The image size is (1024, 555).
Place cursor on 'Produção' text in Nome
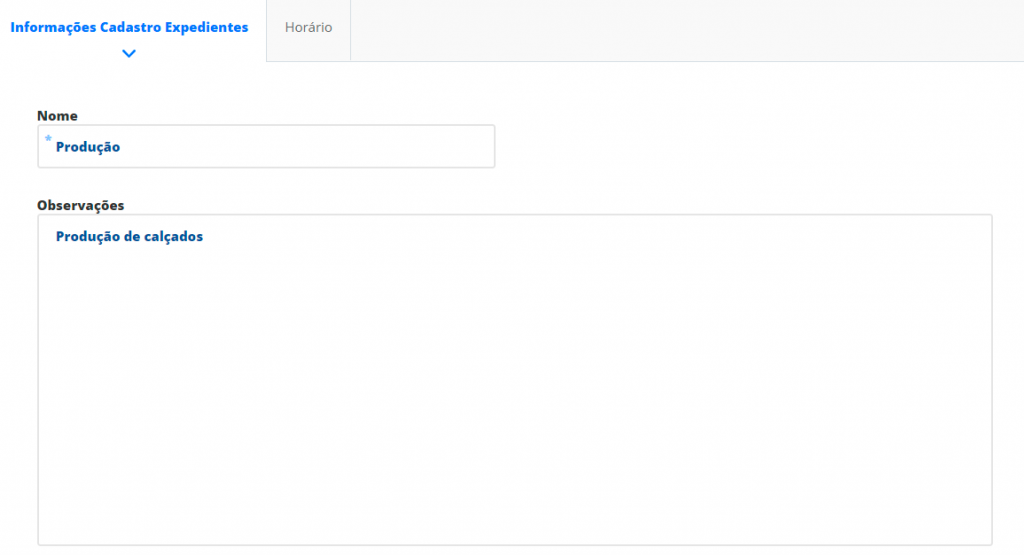click(88, 147)
